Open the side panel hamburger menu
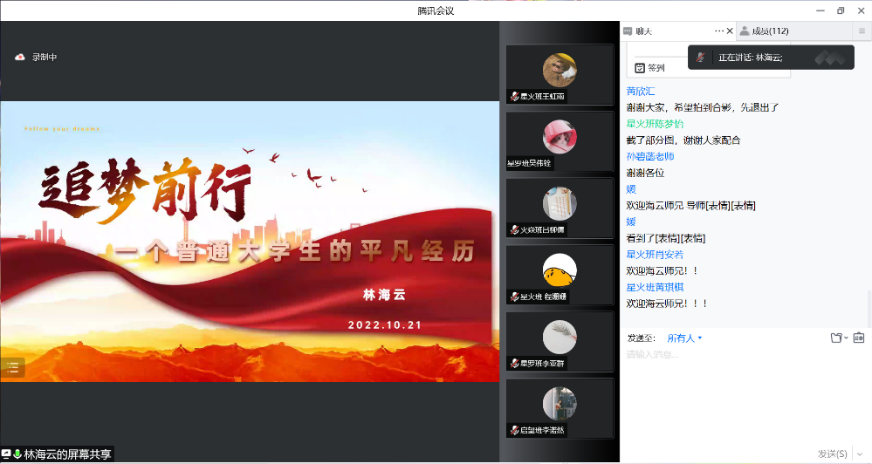This screenshot has width=872, height=464. coord(861,31)
